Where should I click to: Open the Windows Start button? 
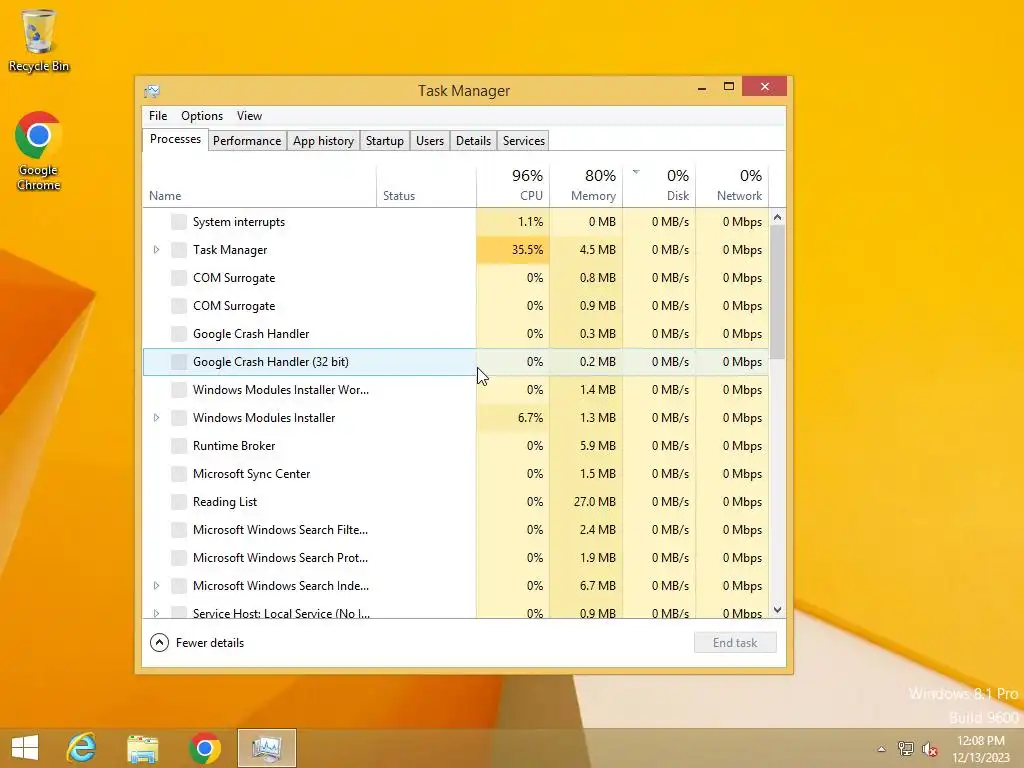tap(25, 748)
